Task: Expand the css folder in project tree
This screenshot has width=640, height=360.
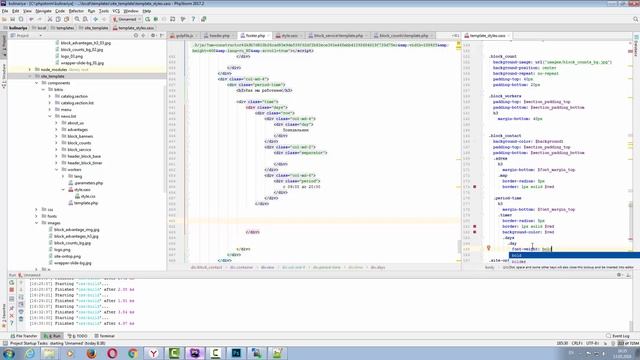Action: (36, 210)
